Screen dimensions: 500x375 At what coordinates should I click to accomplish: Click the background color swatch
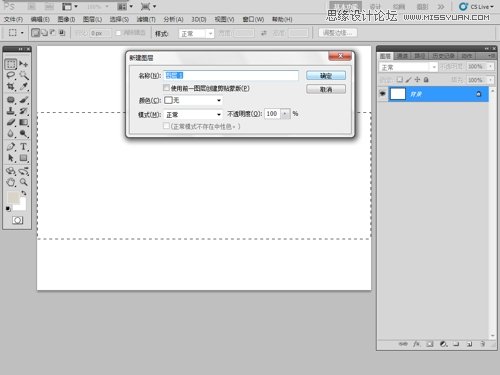point(22,206)
